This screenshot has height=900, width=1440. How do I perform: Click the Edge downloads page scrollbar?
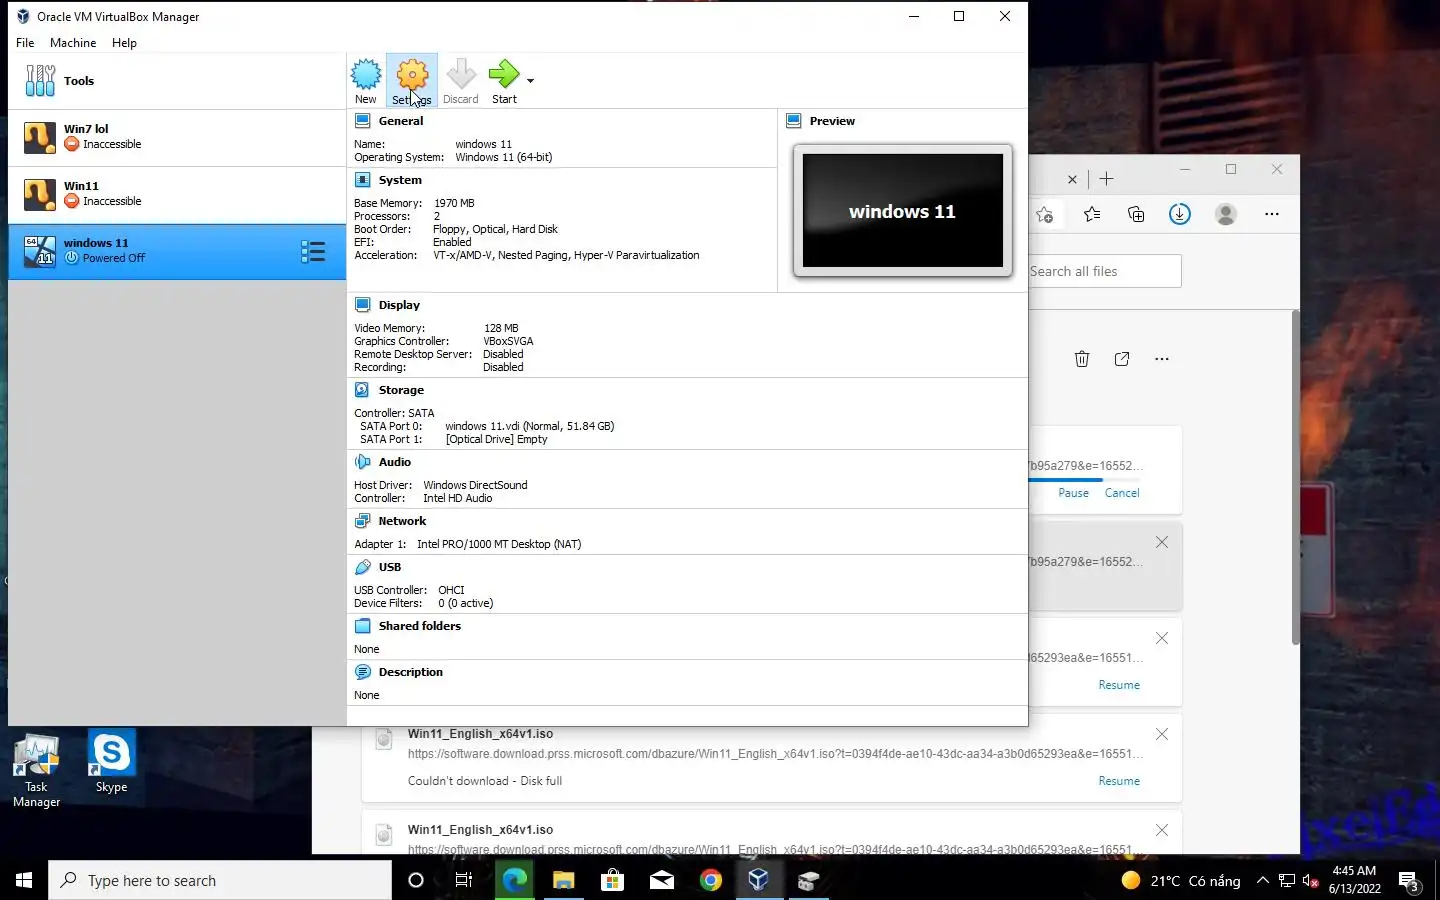tap(1295, 477)
